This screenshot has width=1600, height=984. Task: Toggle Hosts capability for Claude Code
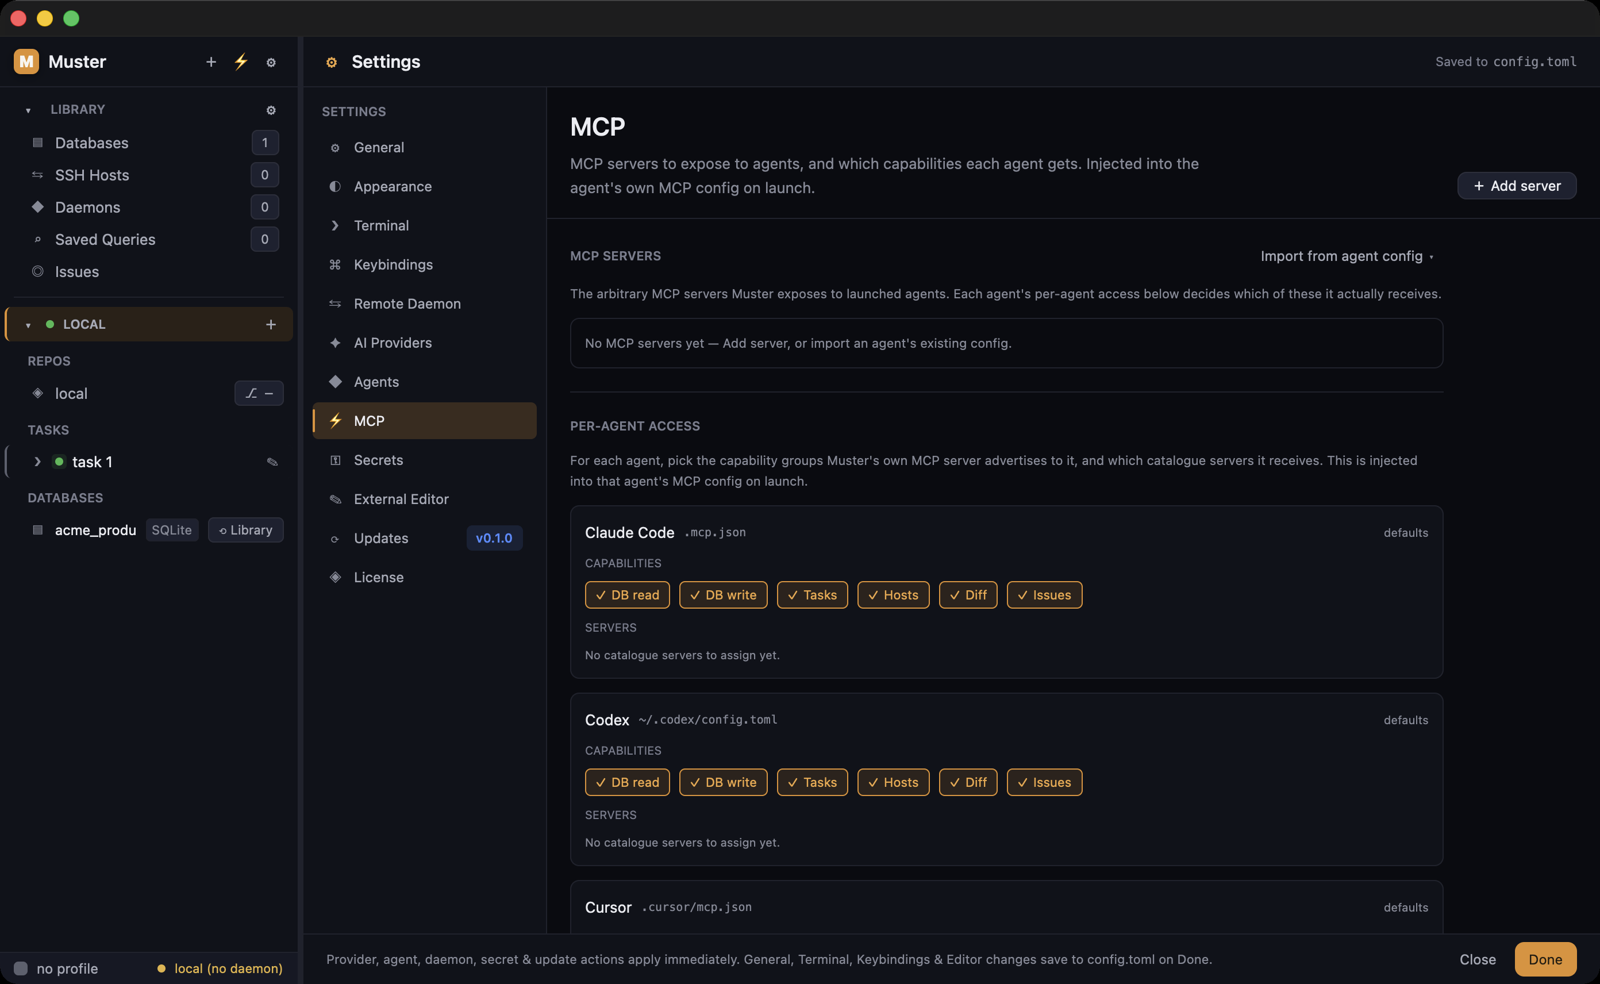[x=893, y=595]
